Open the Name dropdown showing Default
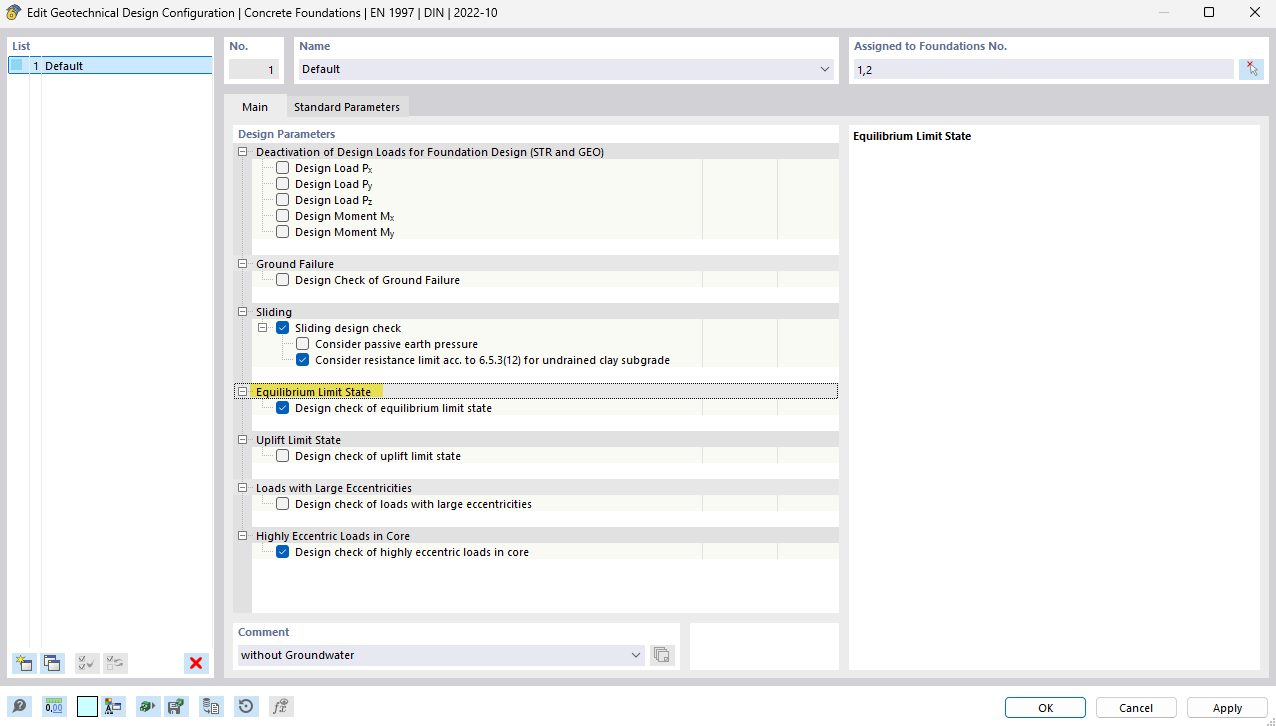1276x726 pixels. coord(825,69)
